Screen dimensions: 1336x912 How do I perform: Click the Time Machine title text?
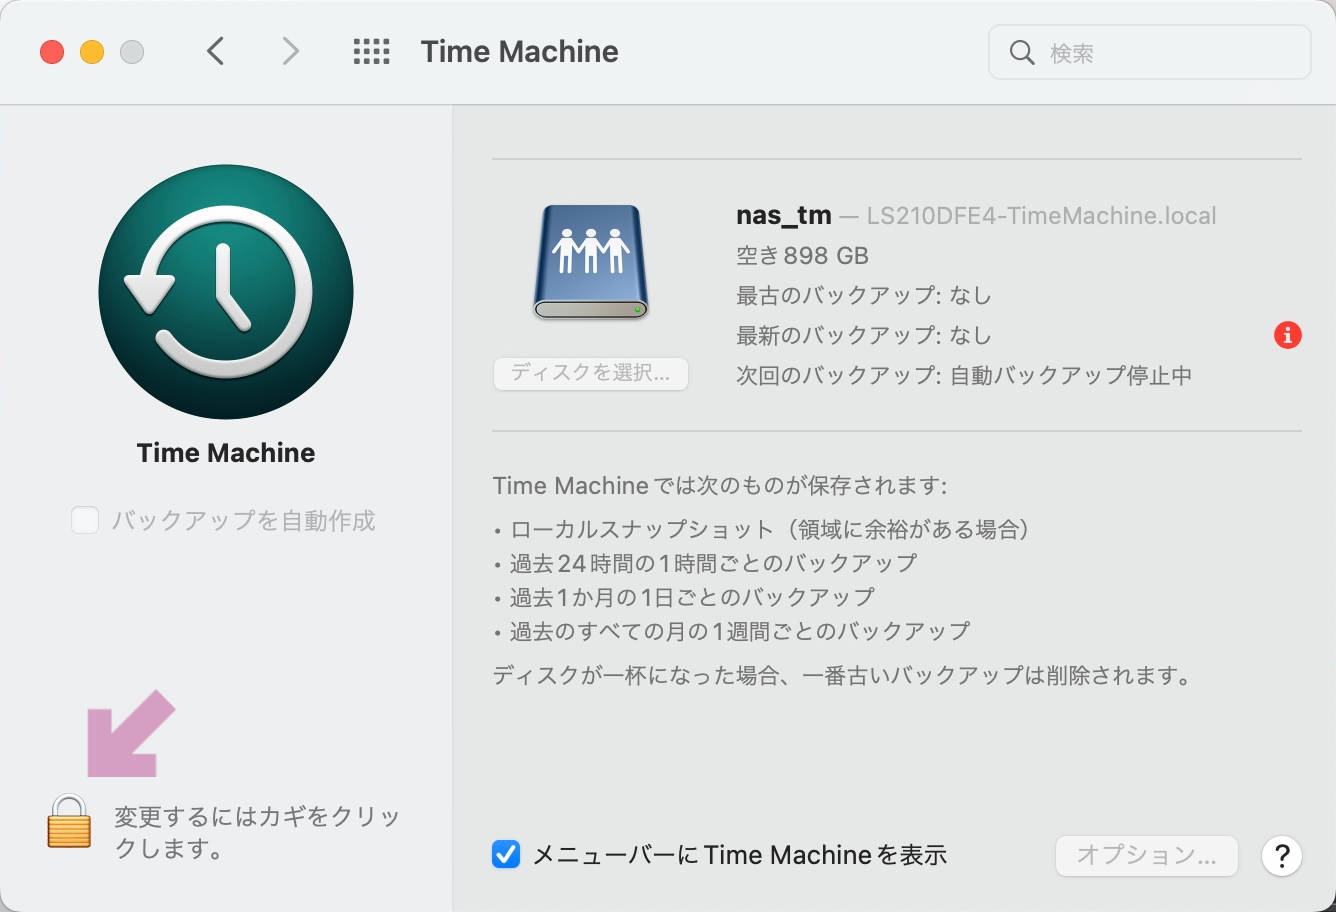[x=518, y=51]
